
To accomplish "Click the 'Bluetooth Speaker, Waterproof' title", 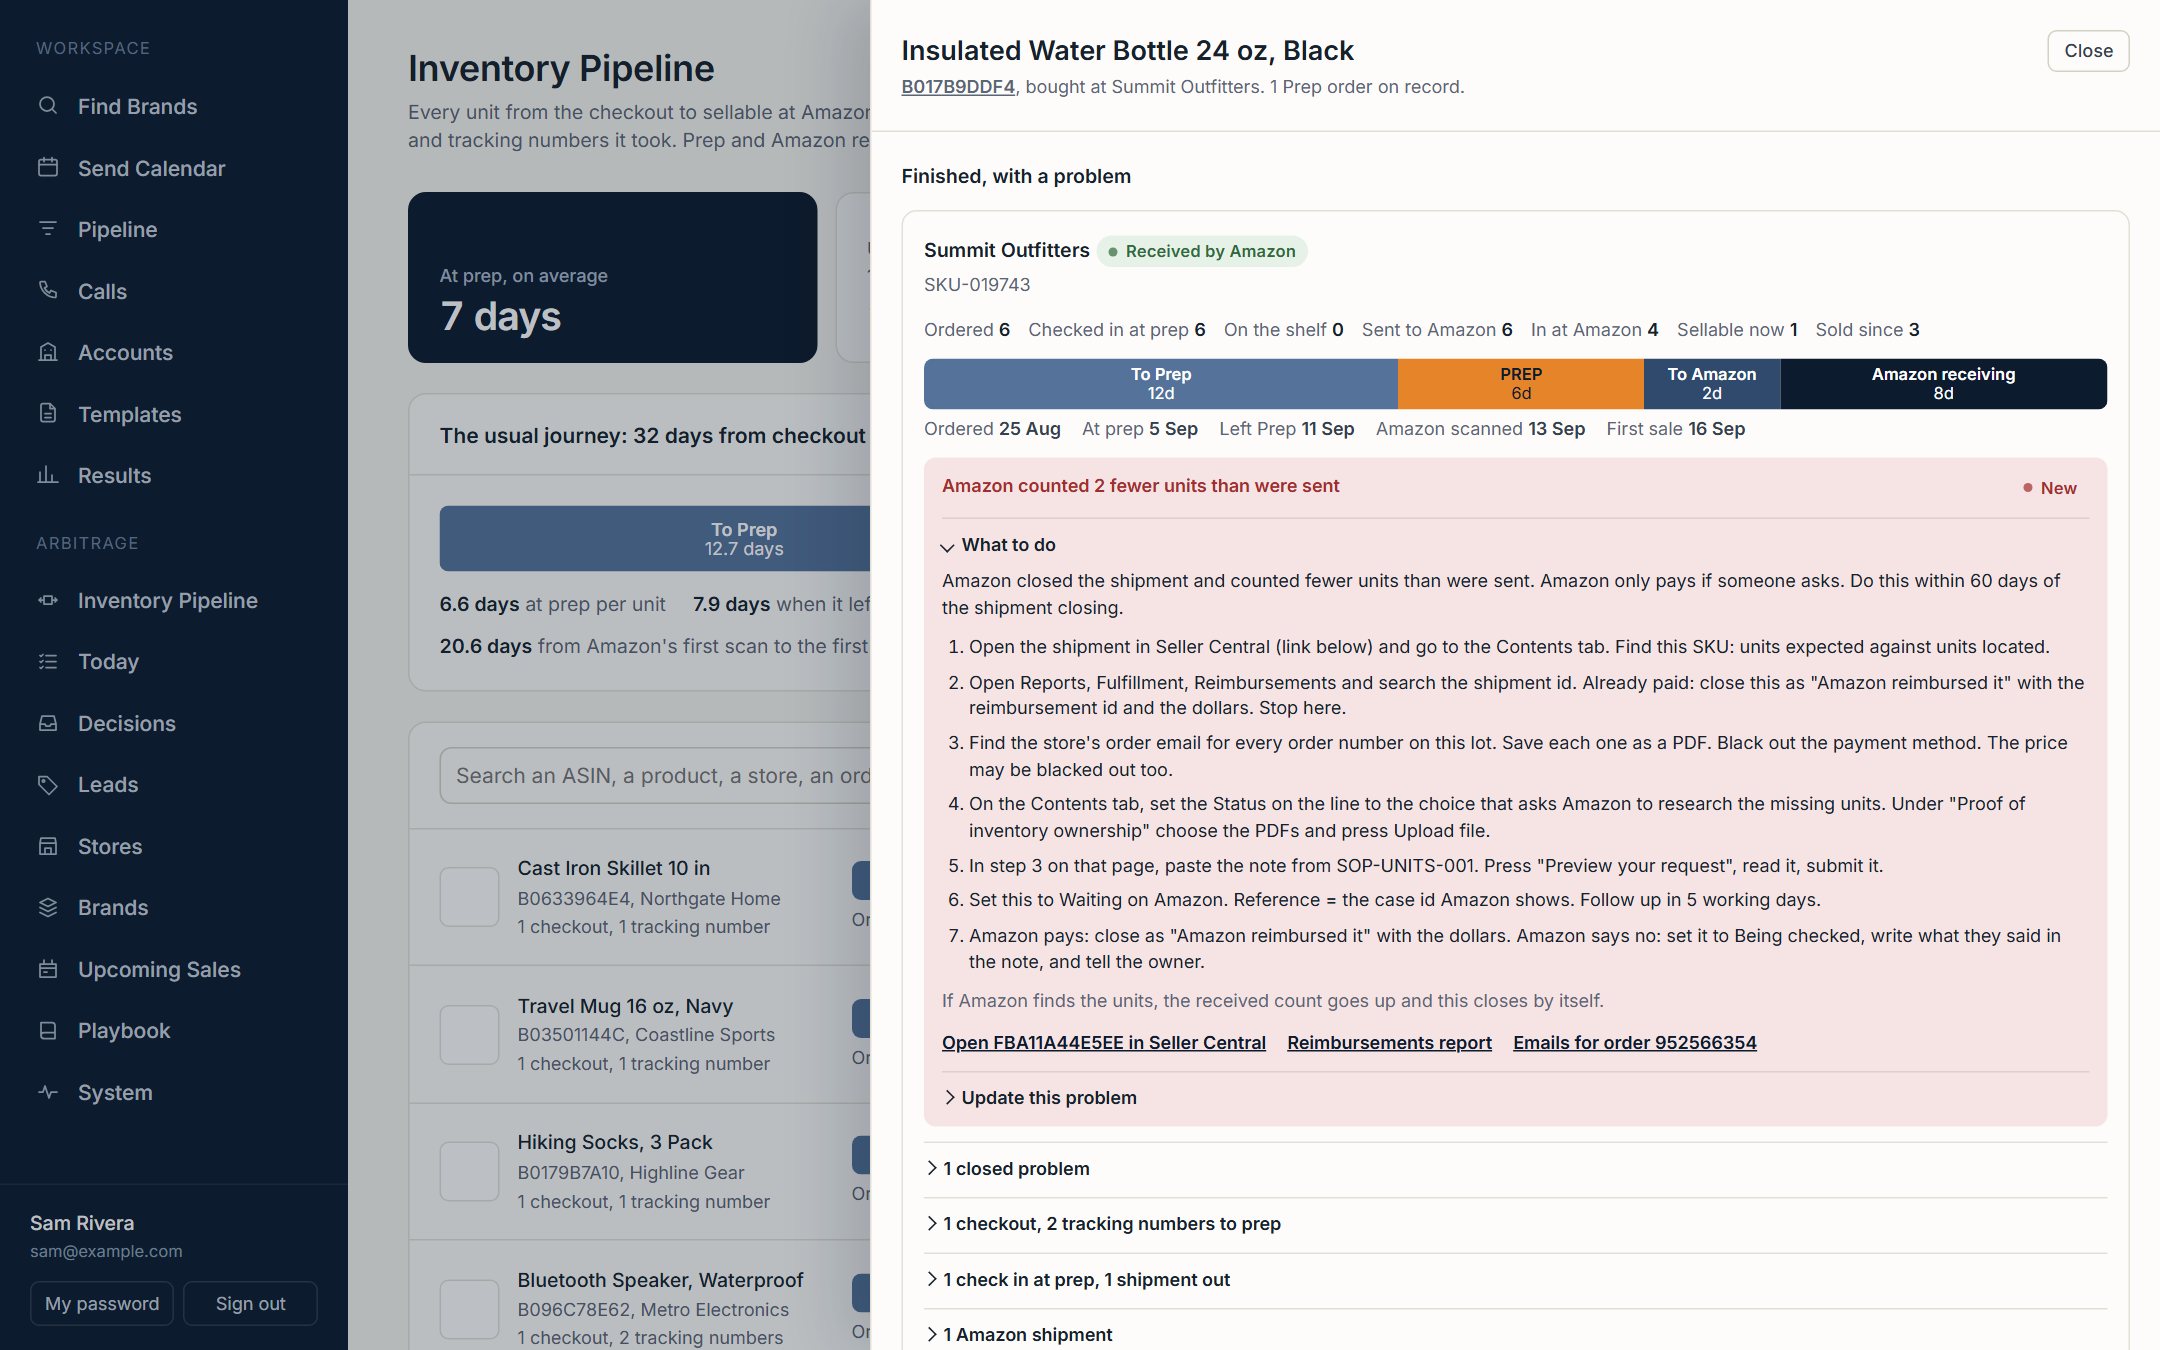I will pyautogui.click(x=660, y=1280).
